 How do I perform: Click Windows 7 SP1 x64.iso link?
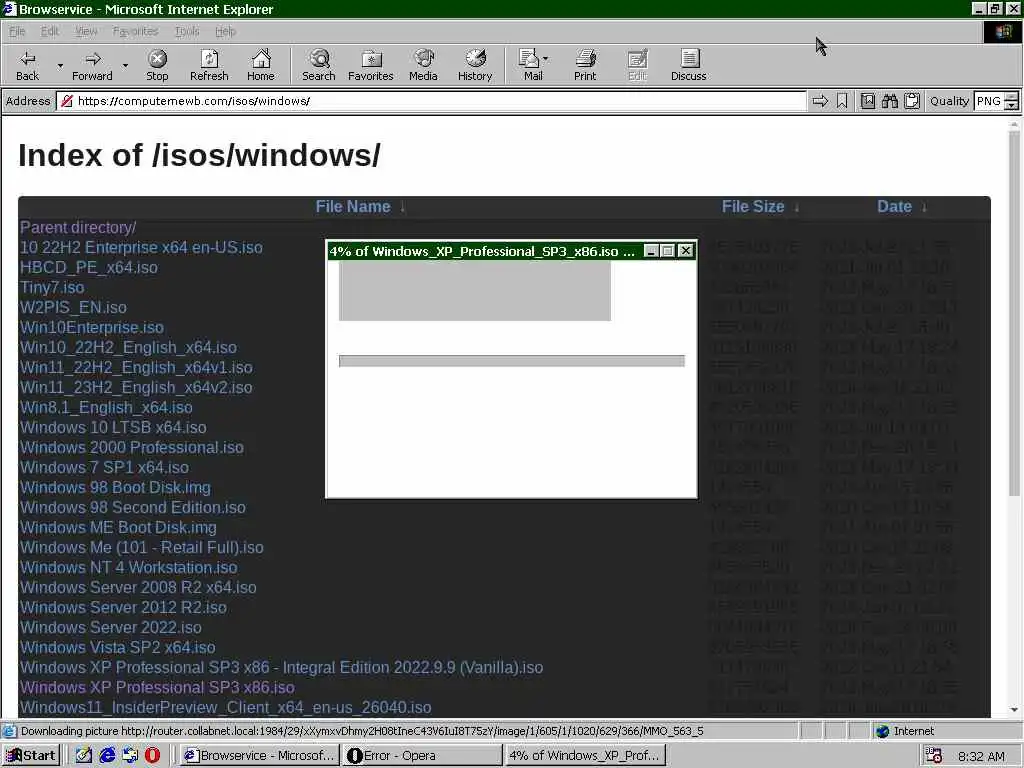(x=104, y=468)
